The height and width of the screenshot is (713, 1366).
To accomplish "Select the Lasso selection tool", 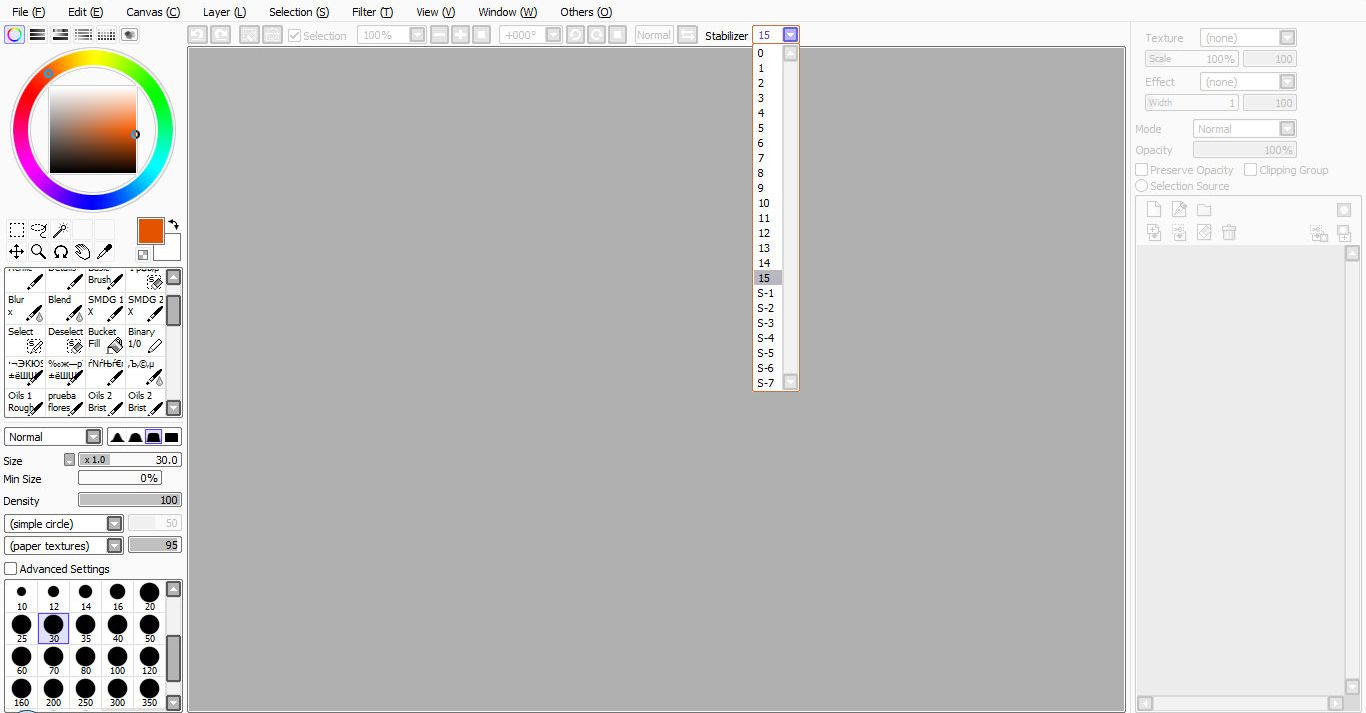I will click(x=39, y=230).
